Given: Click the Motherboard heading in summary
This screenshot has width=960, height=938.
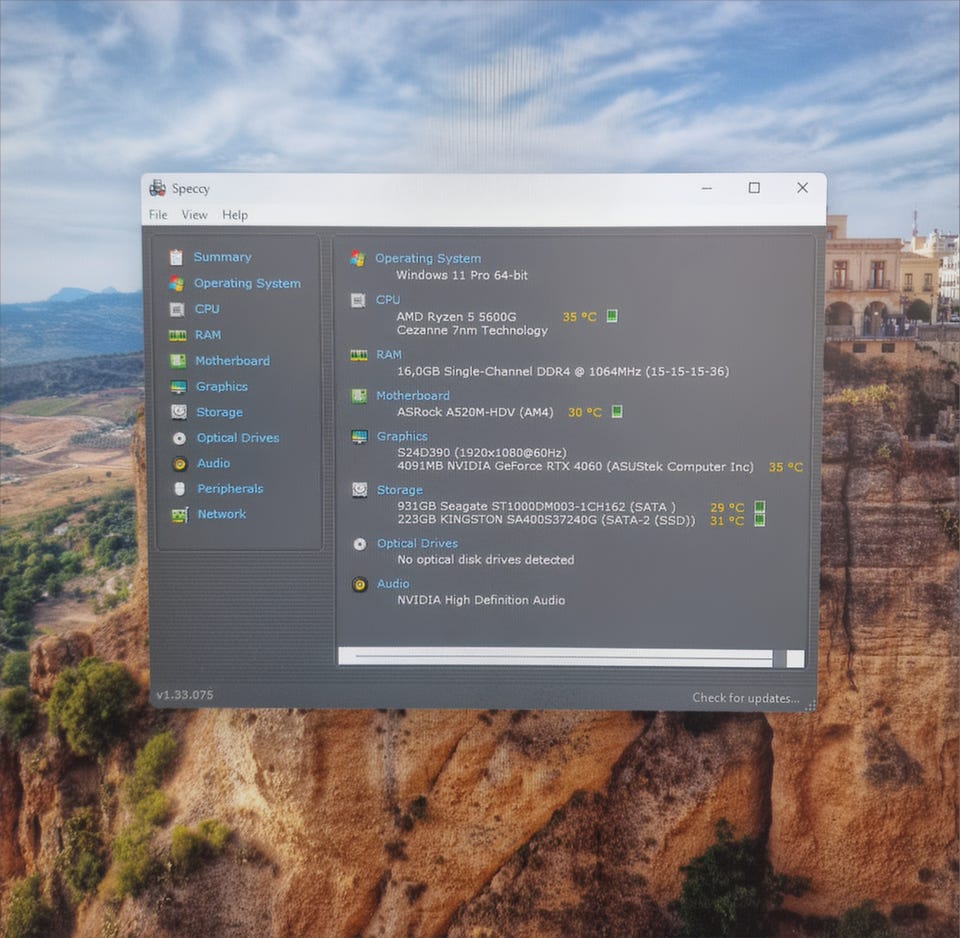Looking at the screenshot, I should point(413,396).
